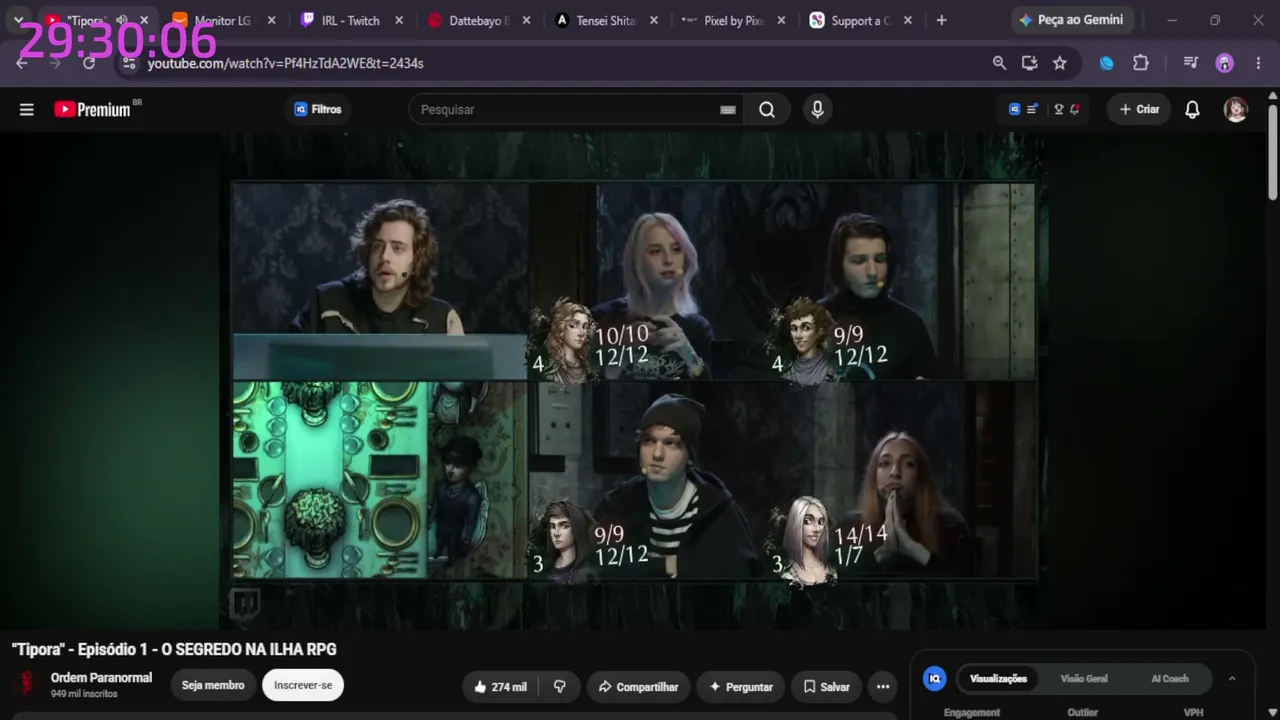This screenshot has height=720, width=1280.
Task: Close the Tensei Shita tab
Action: 654,21
